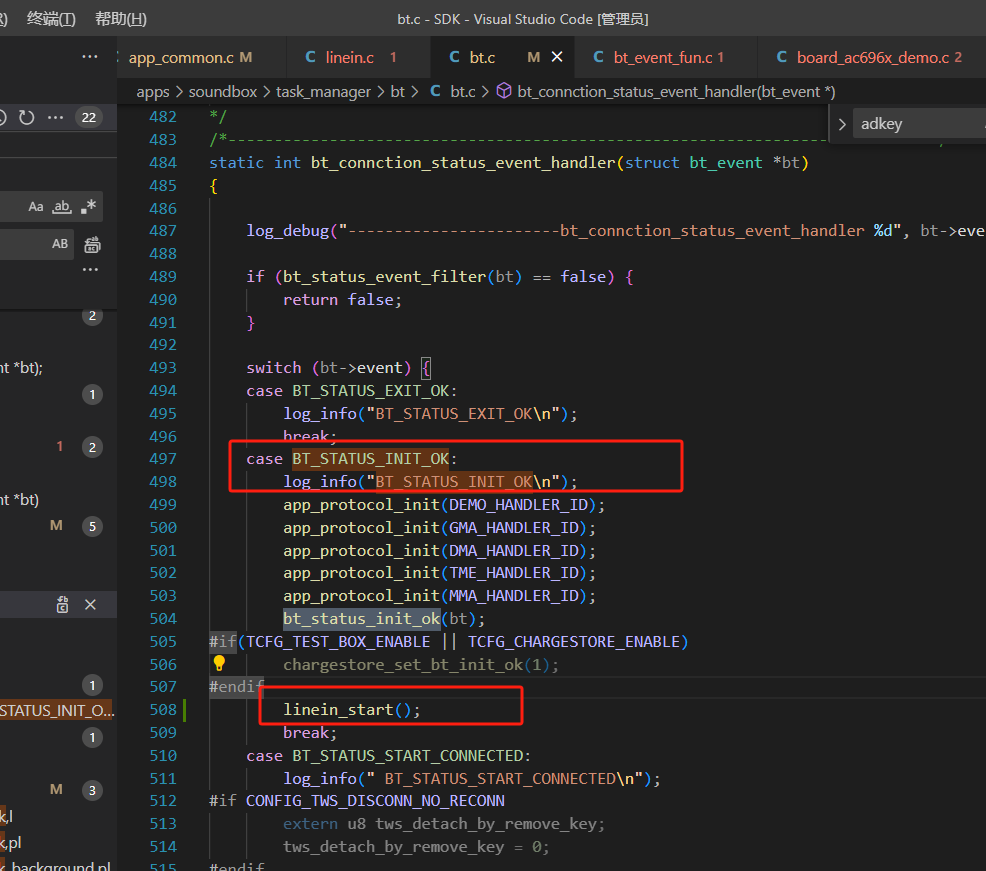Toggle Use Regular Expression (.*) option

pos(89,206)
